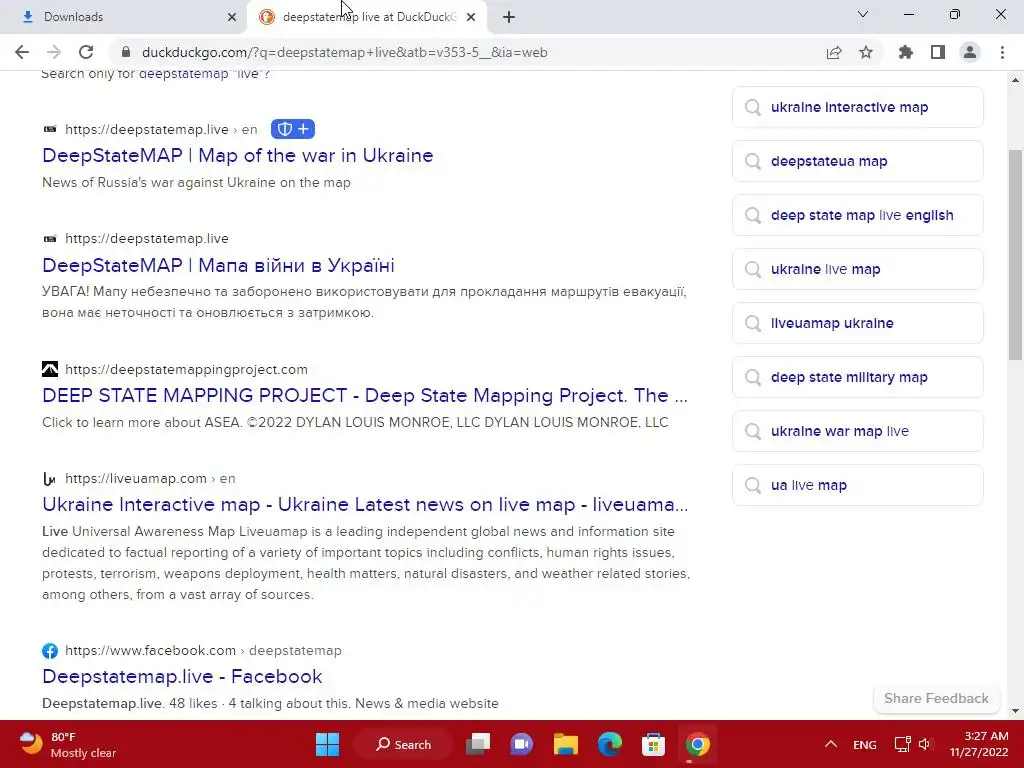Click the browser forward arrow
This screenshot has height=768, width=1024.
pos(54,52)
